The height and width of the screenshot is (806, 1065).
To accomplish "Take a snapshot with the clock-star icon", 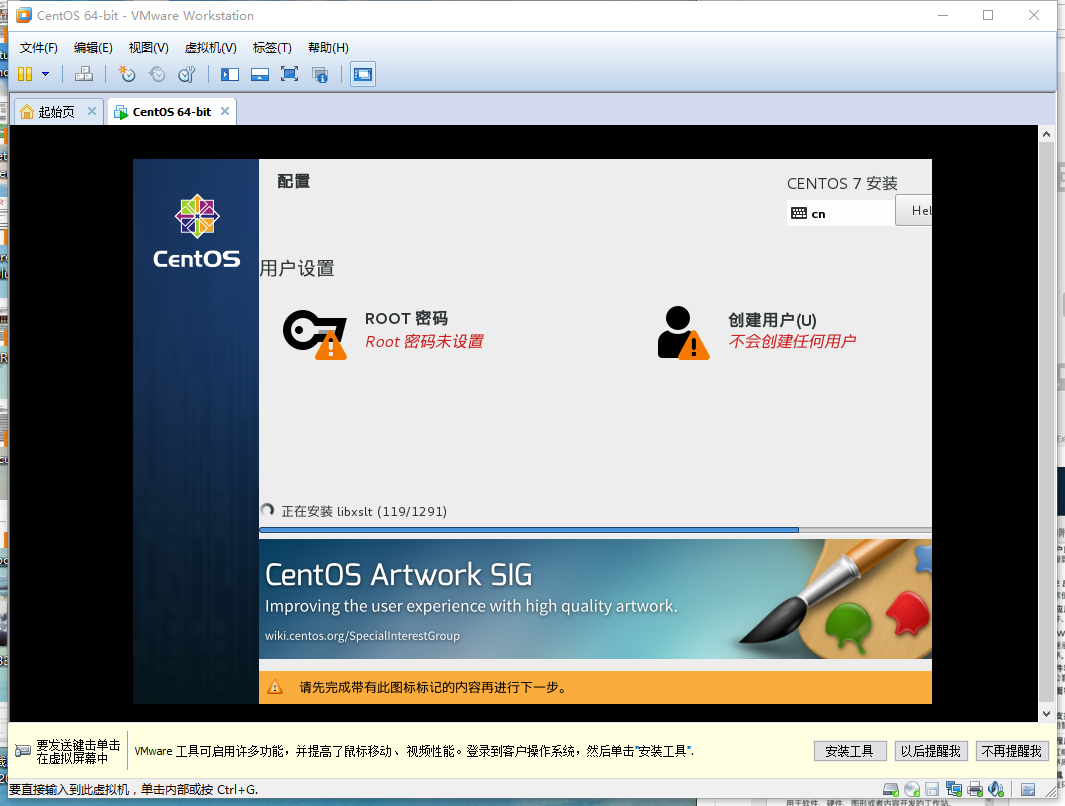I will tap(127, 74).
